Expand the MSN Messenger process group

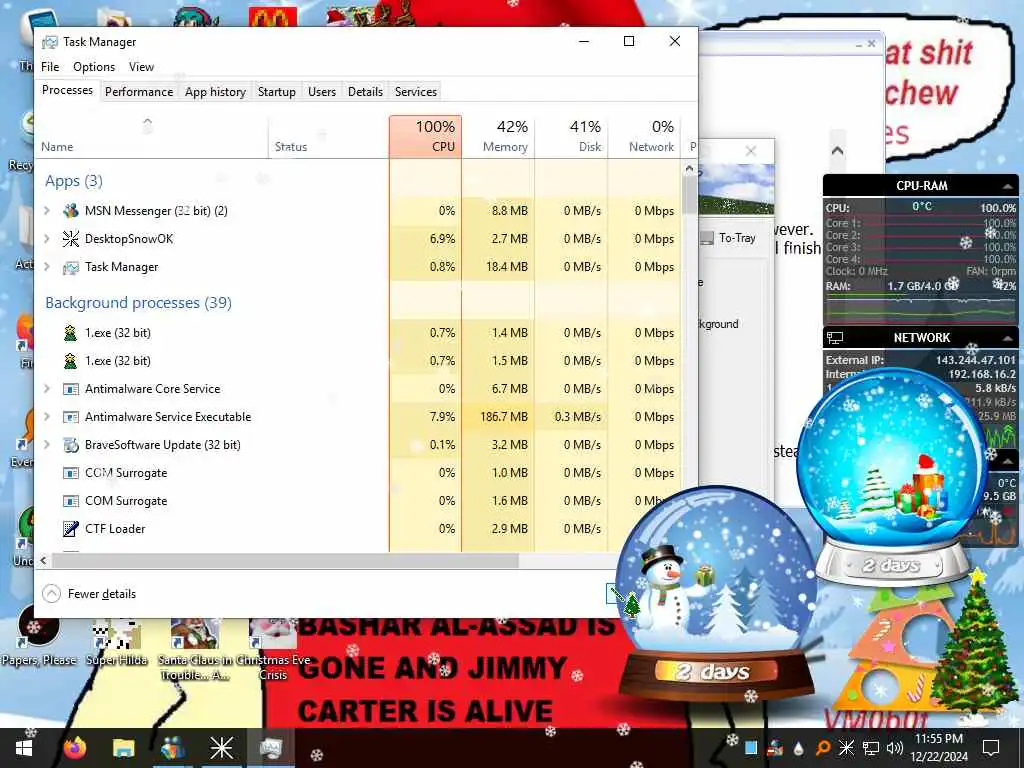pyautogui.click(x=47, y=211)
